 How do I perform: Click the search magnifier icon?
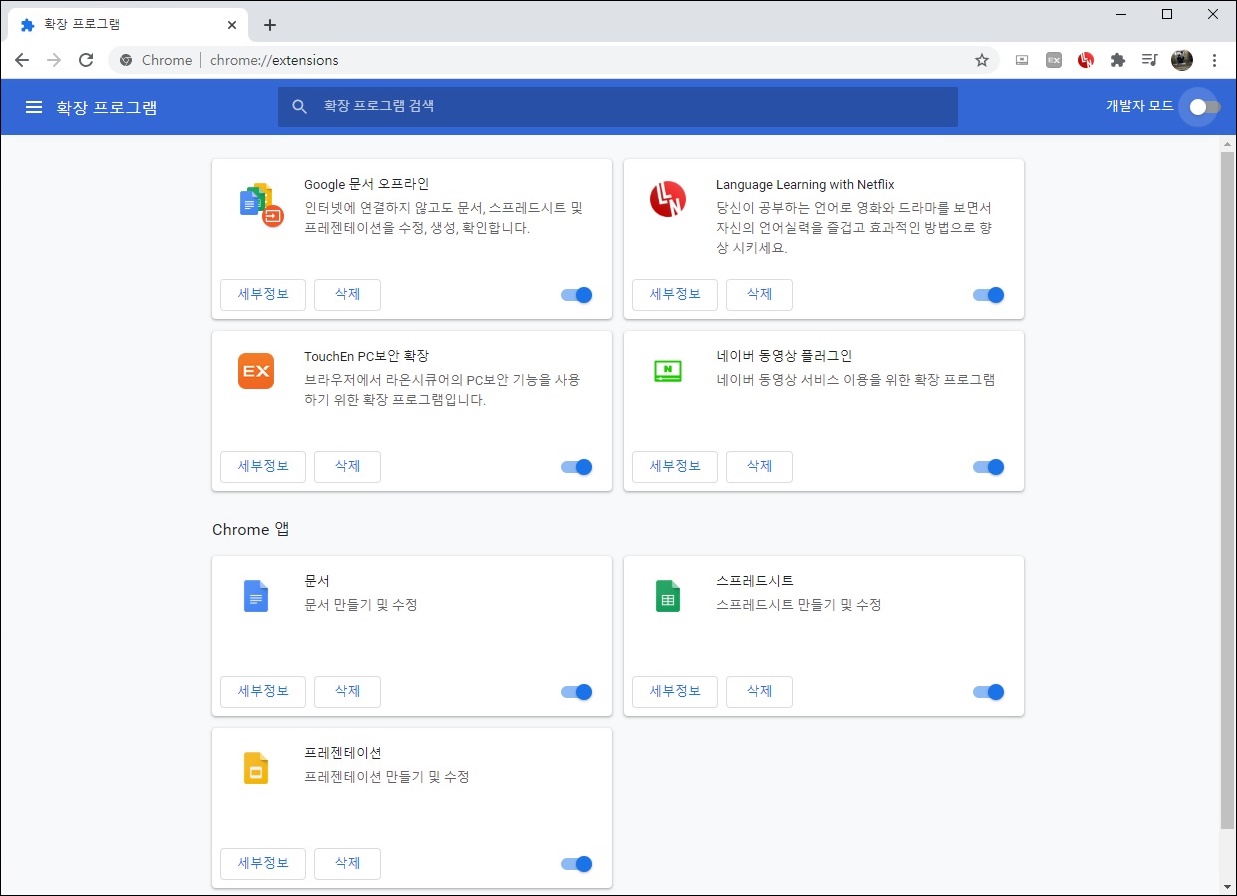(299, 106)
